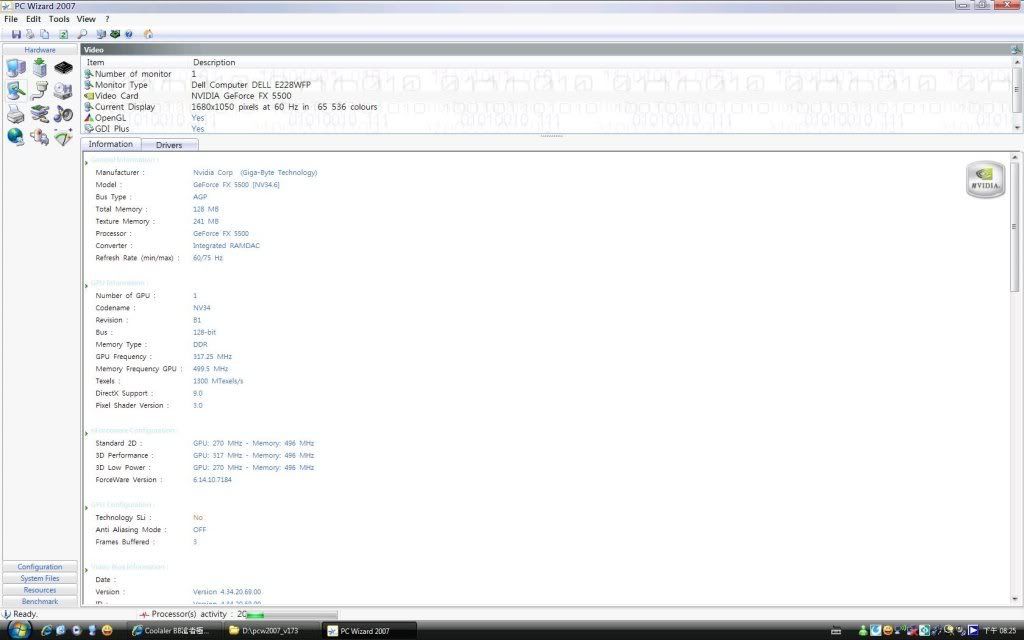This screenshot has height=640, width=1024.
Task: Open the Benchmark section button
Action: coord(40,601)
